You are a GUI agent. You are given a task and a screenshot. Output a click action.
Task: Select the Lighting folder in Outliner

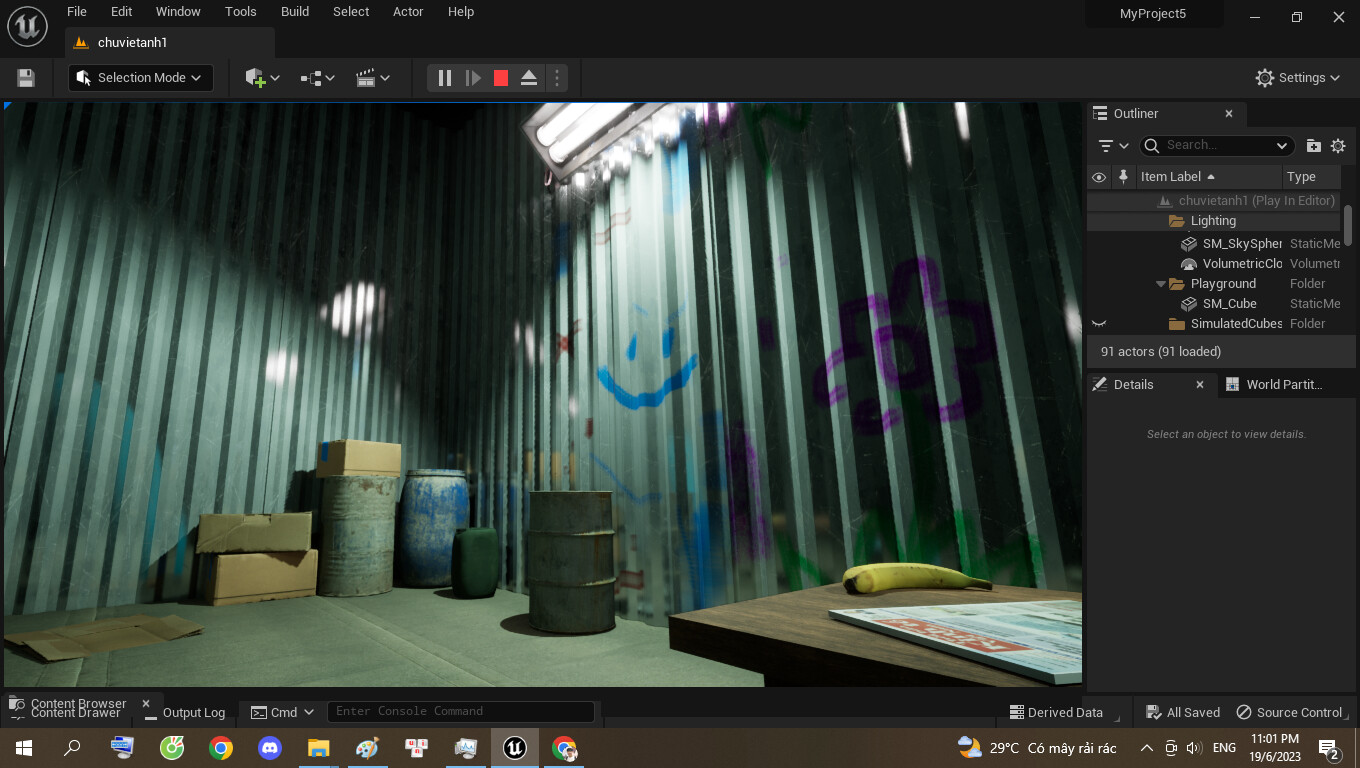(x=1213, y=221)
